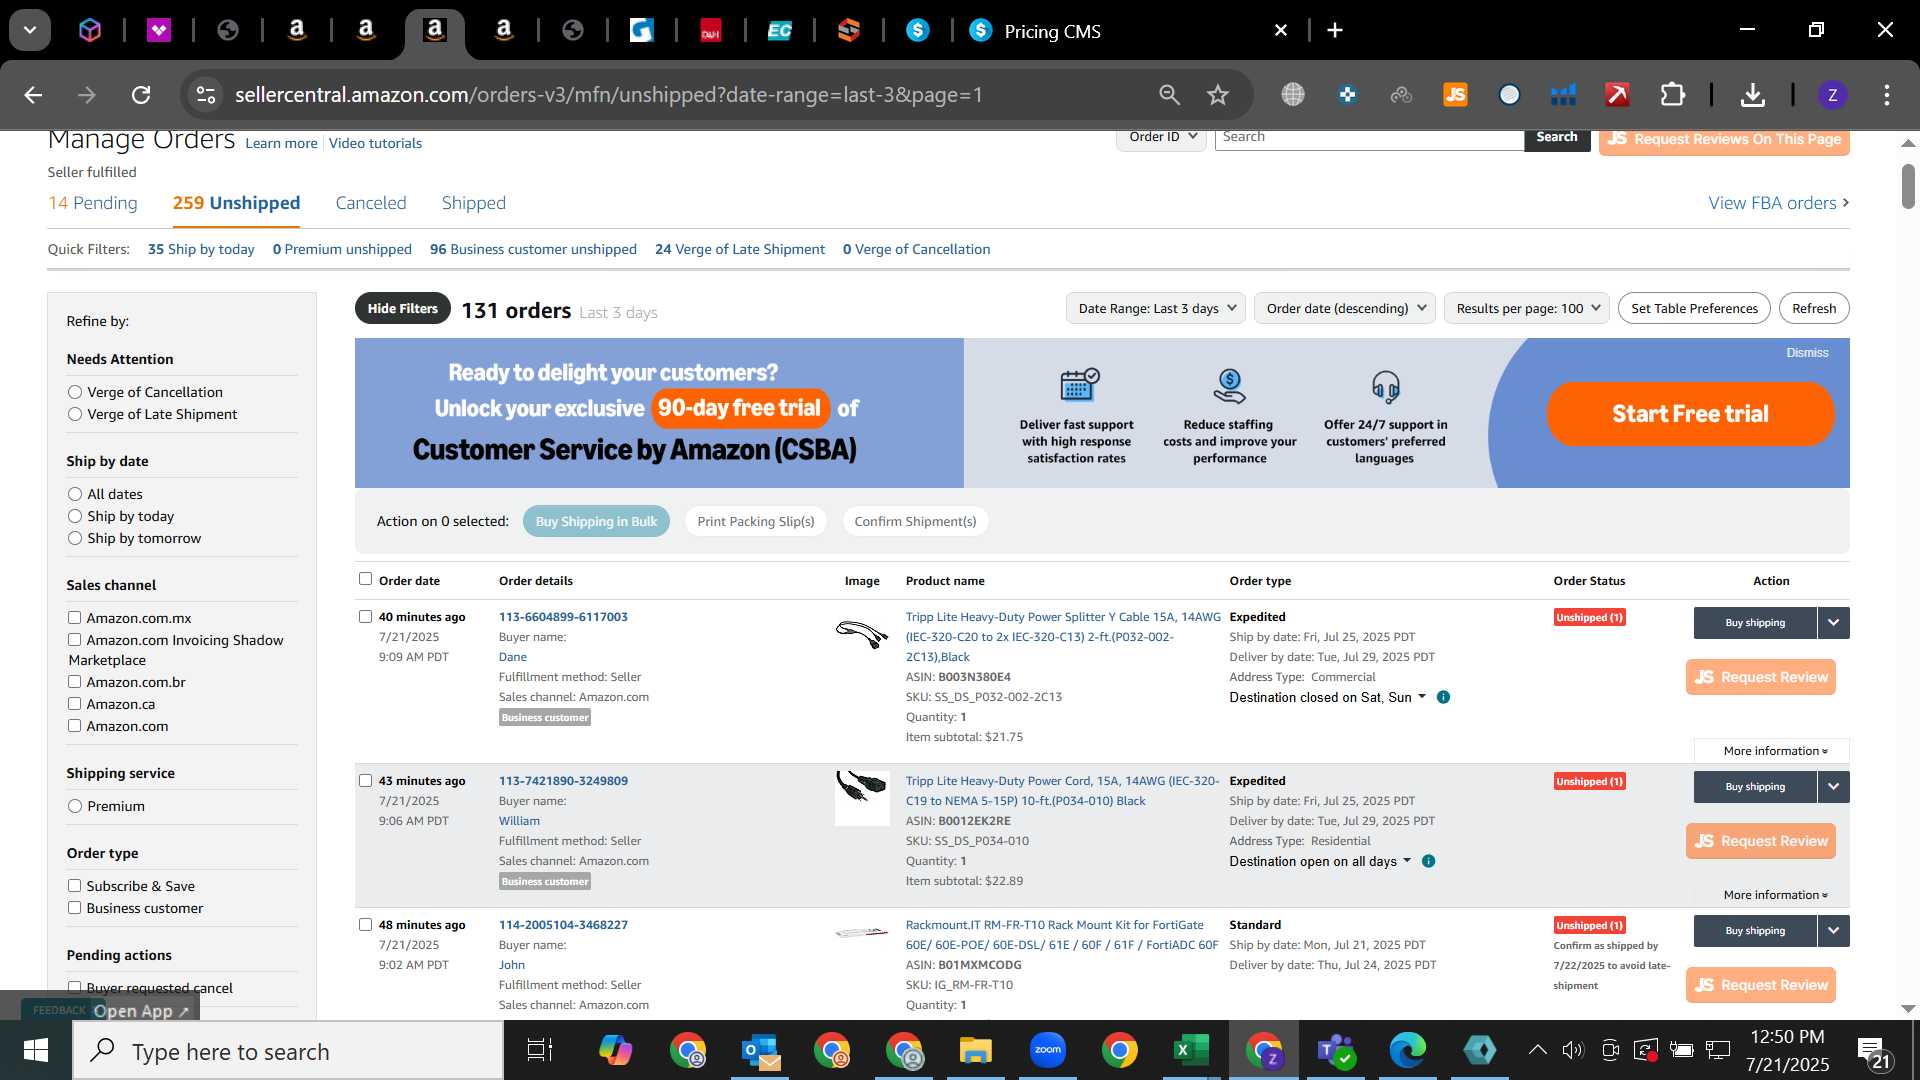Open order link 113-7421890-3249809
The width and height of the screenshot is (1920, 1080).
[x=563, y=781]
